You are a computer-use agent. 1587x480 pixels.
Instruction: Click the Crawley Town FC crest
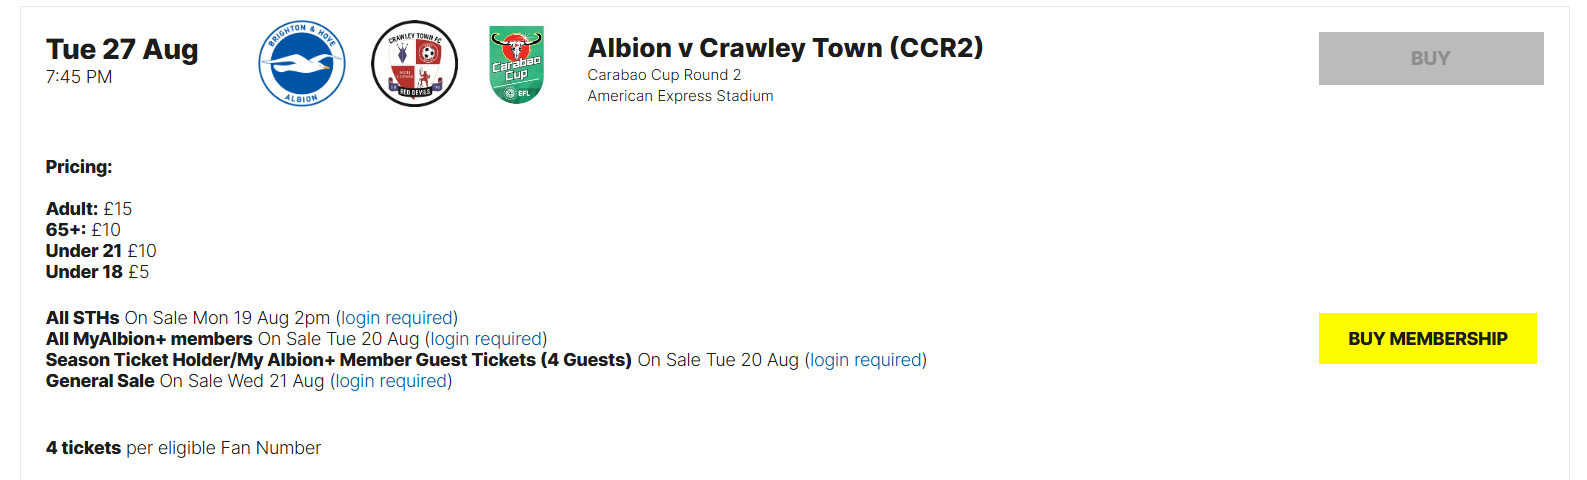[x=414, y=64]
